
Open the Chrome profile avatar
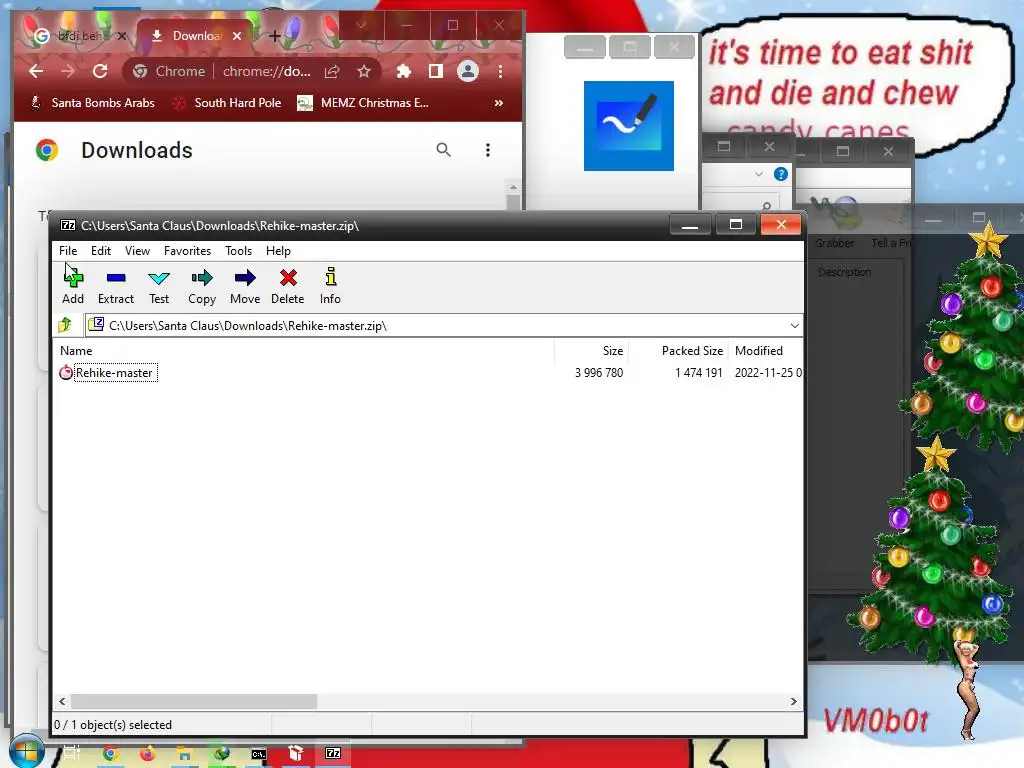click(468, 71)
